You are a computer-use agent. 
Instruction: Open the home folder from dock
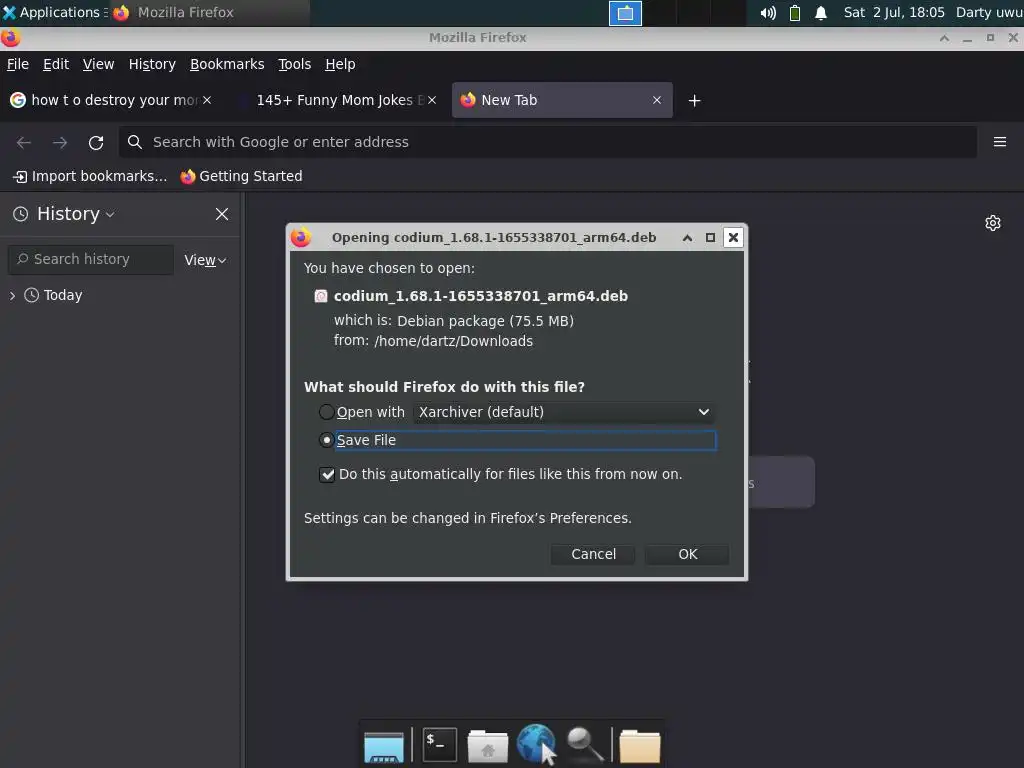tap(487, 746)
